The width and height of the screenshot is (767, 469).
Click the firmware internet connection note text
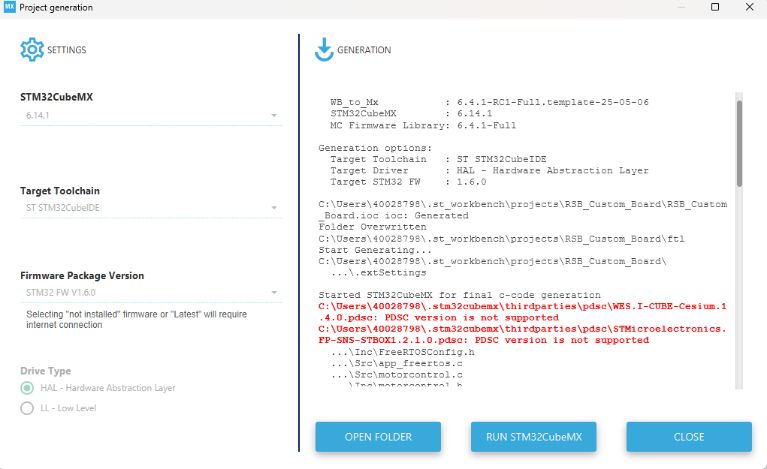click(x=136, y=319)
